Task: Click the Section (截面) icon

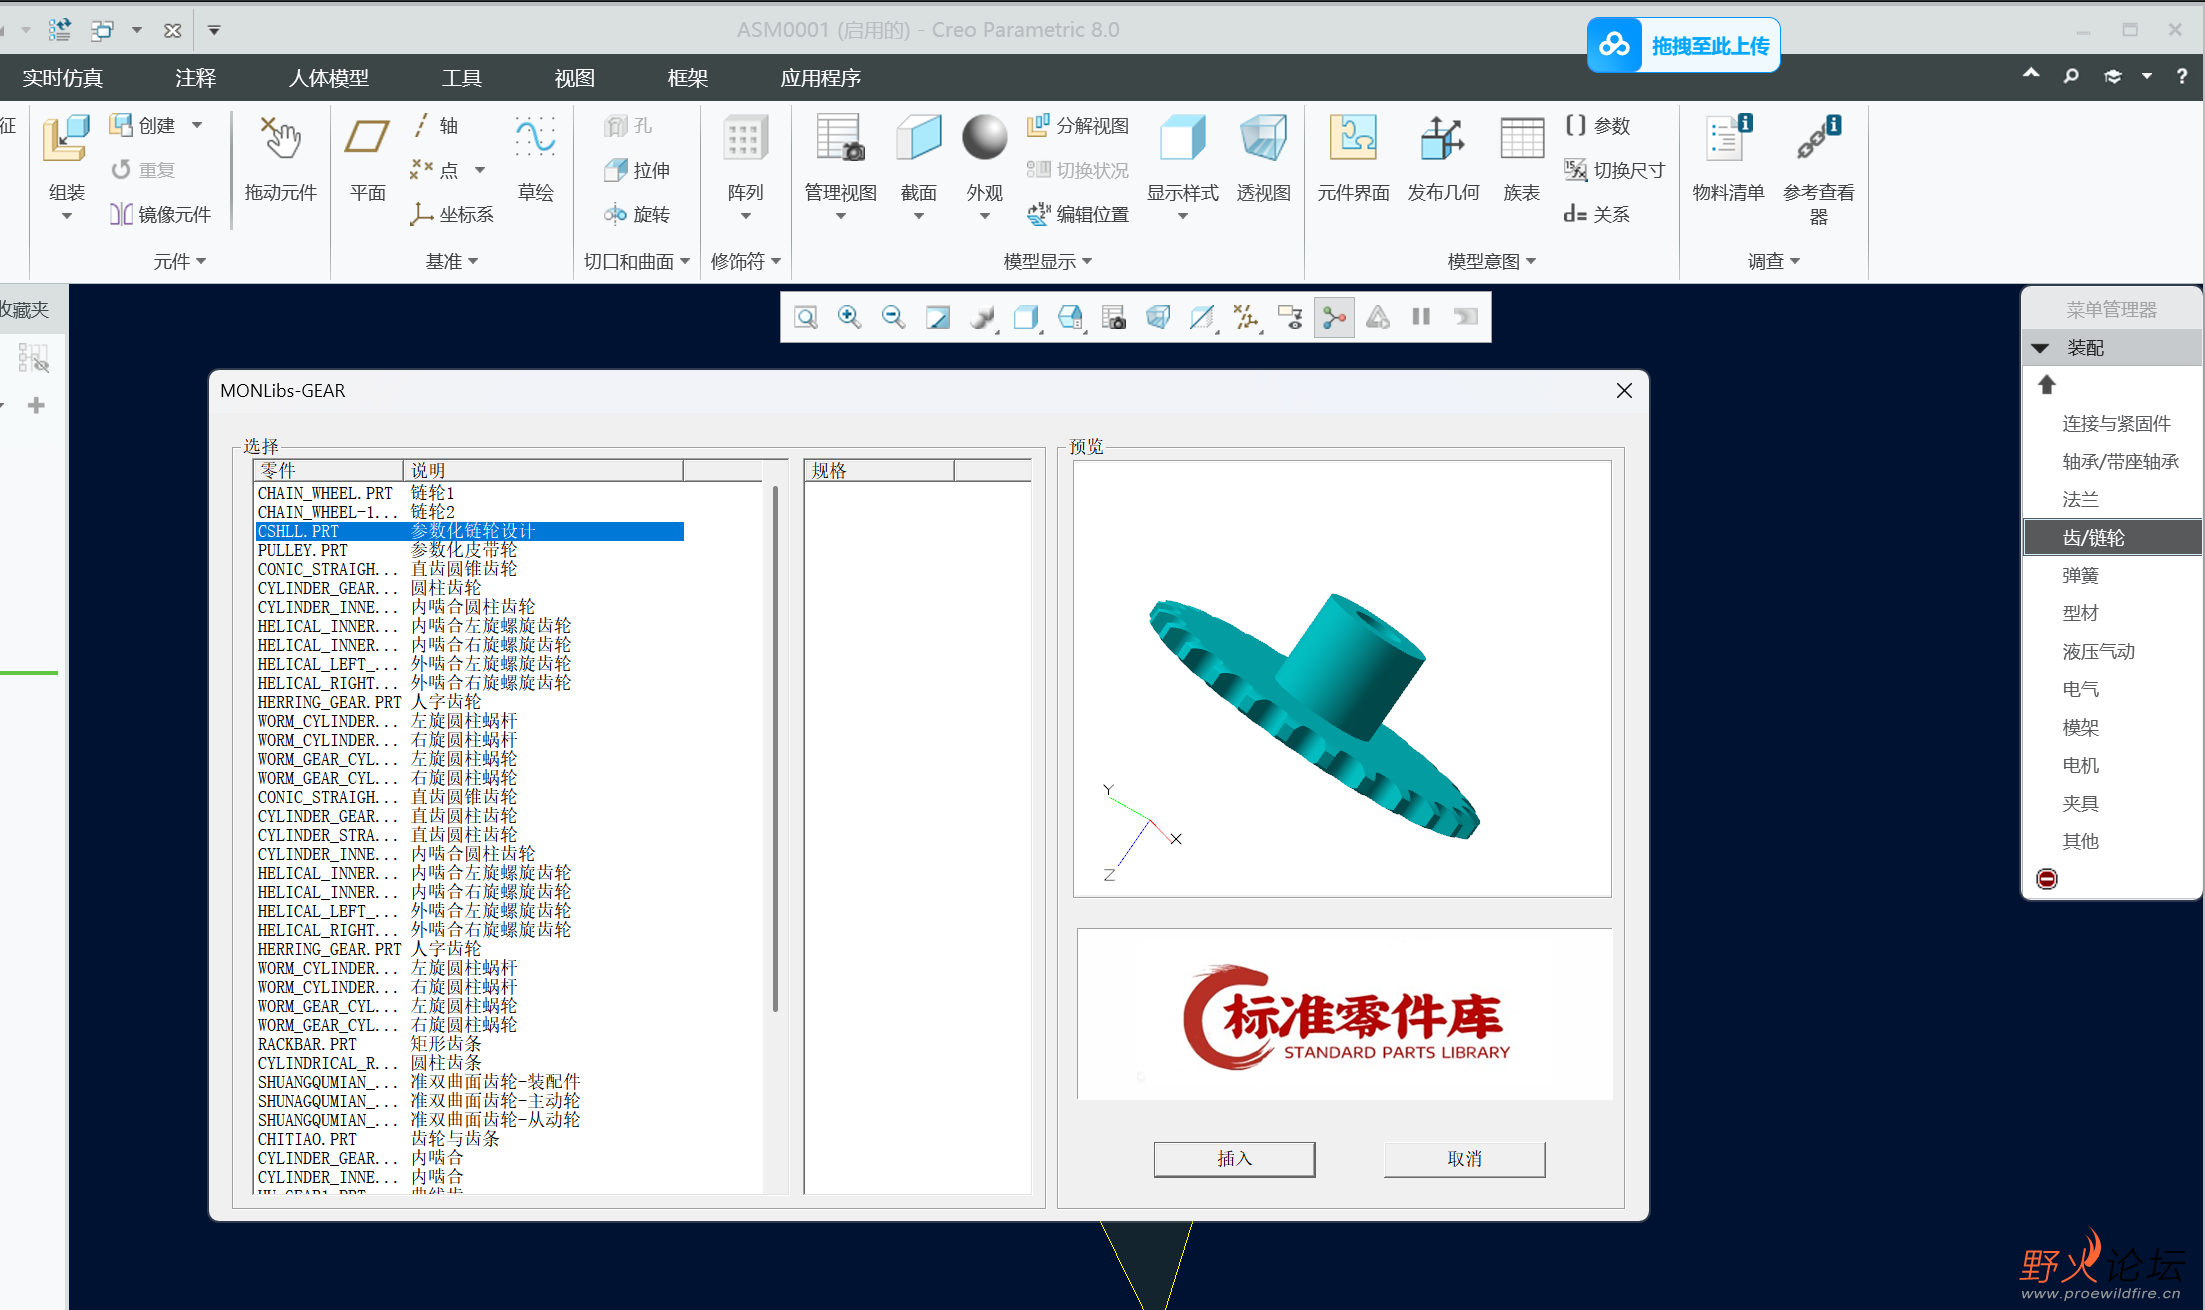Action: [919, 139]
